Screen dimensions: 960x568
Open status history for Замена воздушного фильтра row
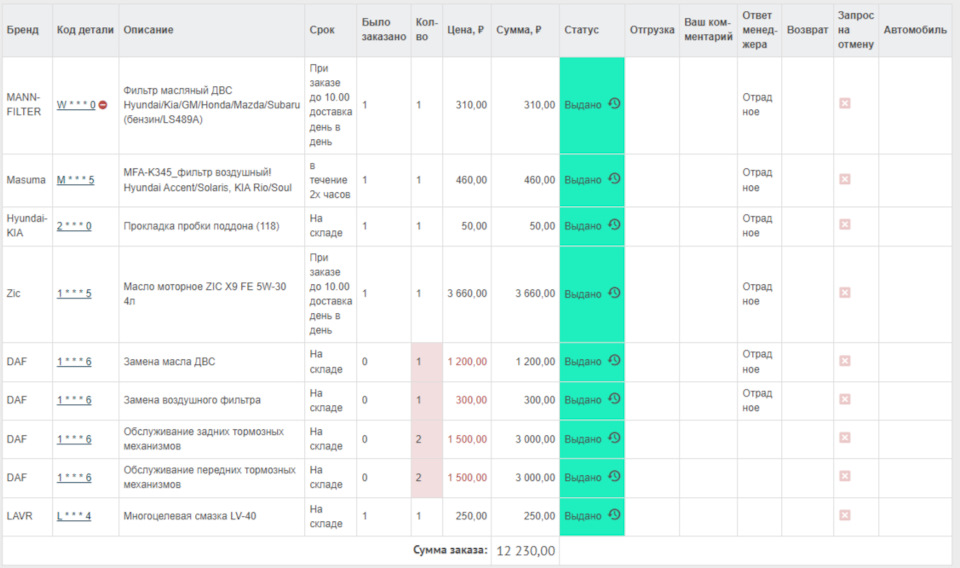coord(614,399)
